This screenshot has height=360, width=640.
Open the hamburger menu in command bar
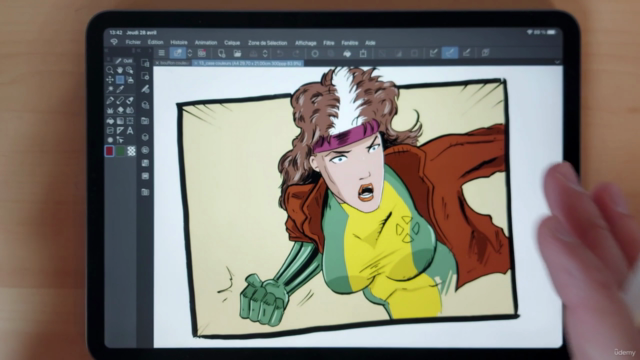point(162,53)
